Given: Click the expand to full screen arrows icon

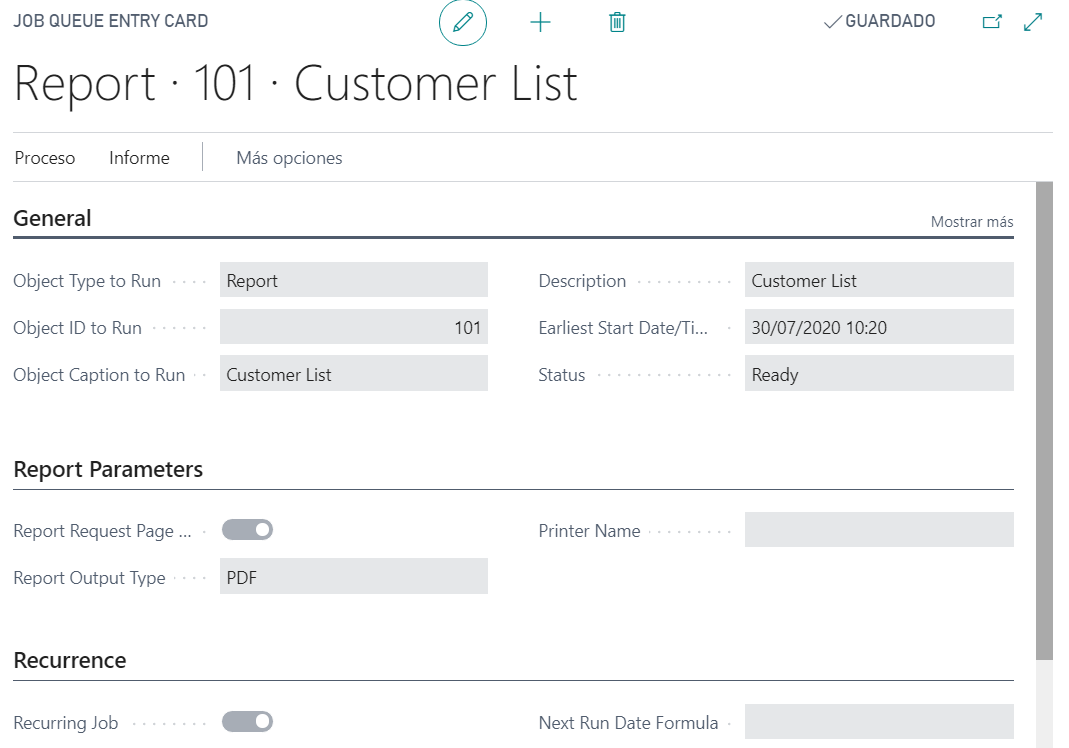Looking at the screenshot, I should 1033,22.
